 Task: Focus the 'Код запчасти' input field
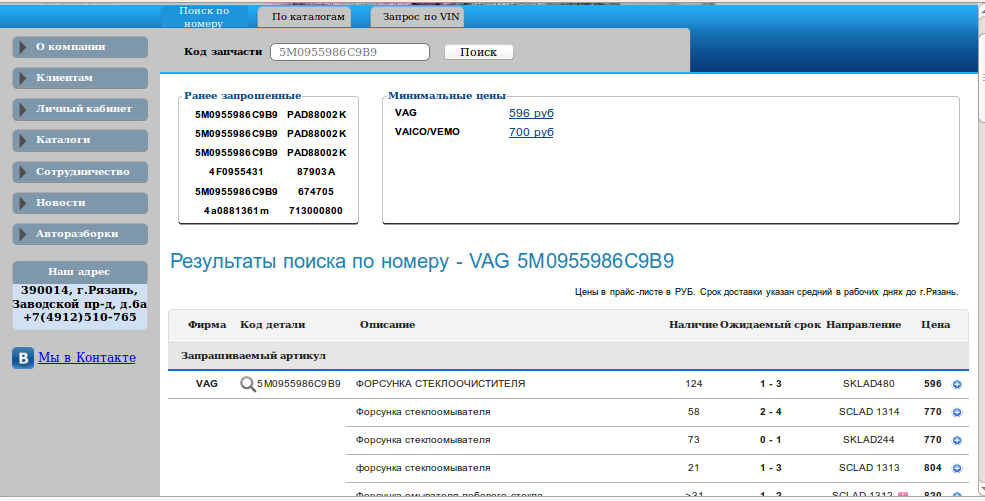click(350, 52)
